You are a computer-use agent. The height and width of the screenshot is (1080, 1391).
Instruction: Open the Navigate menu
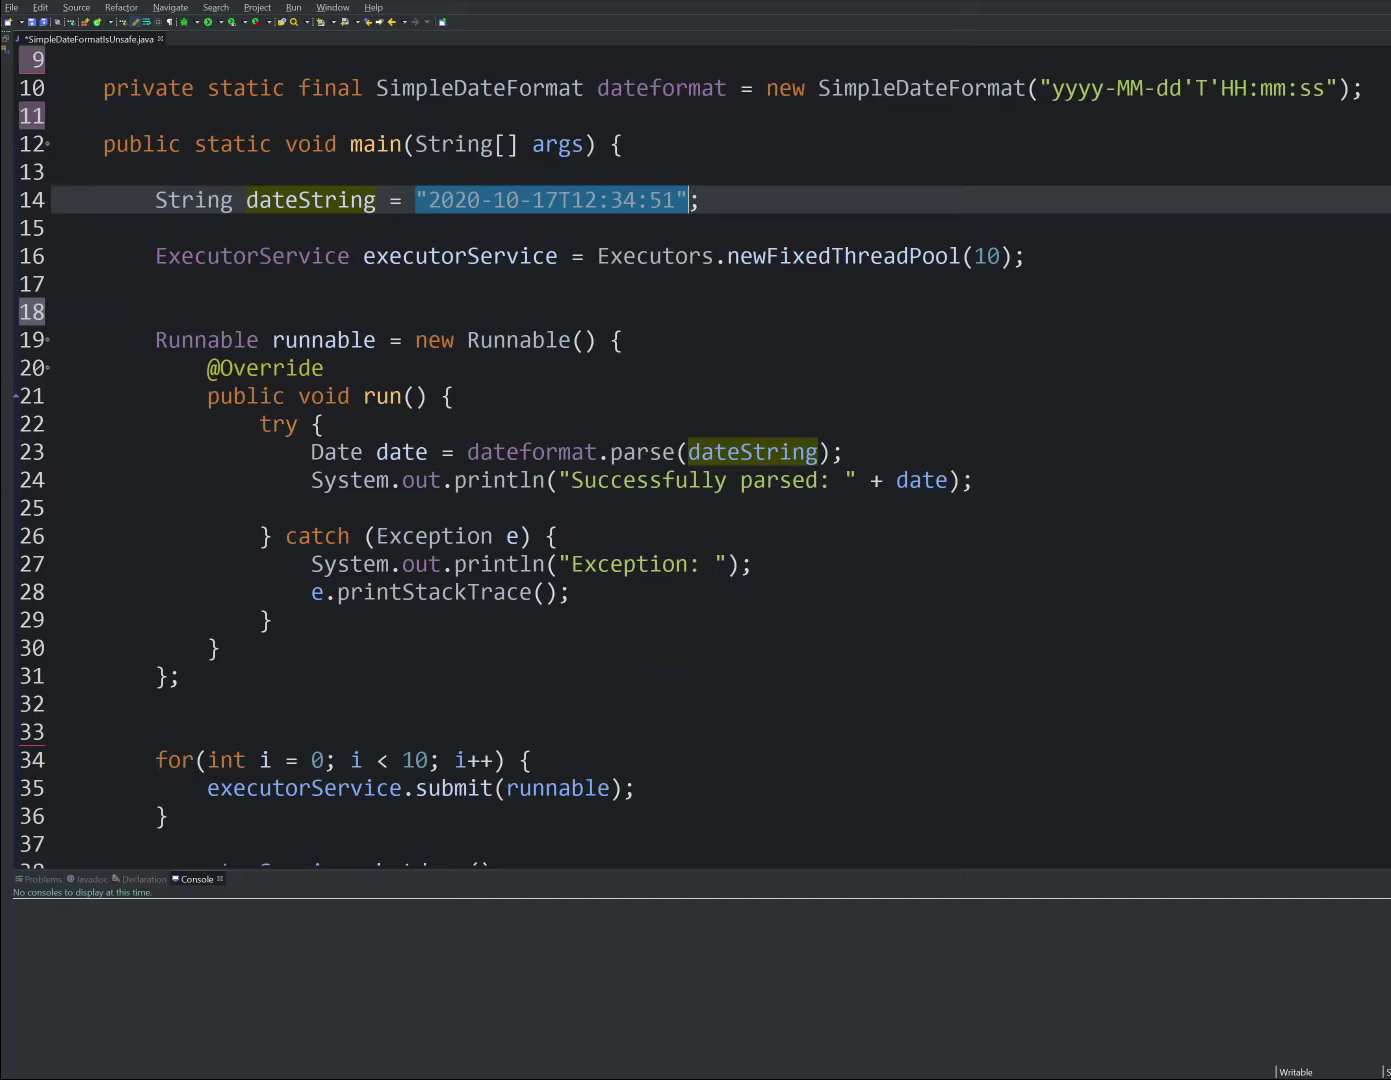coord(170,7)
